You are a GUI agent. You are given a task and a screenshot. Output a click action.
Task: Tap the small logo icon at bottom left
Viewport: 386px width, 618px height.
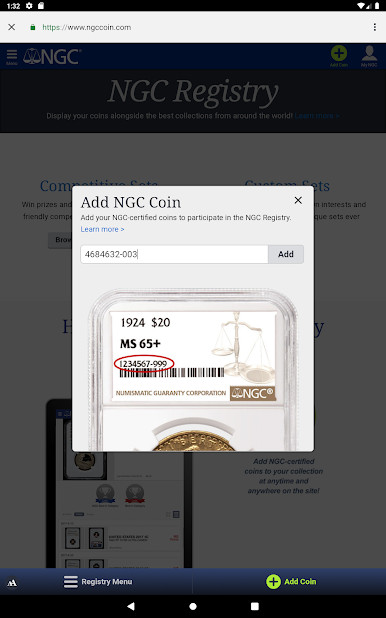(12, 583)
